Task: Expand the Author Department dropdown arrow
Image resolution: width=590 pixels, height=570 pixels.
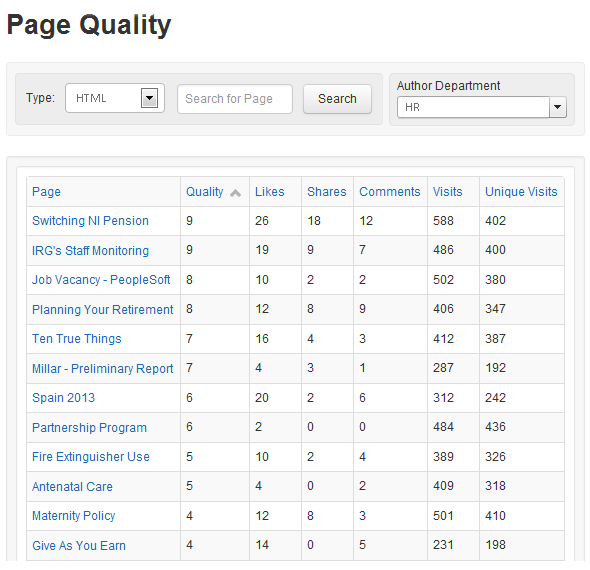Action: [558, 107]
